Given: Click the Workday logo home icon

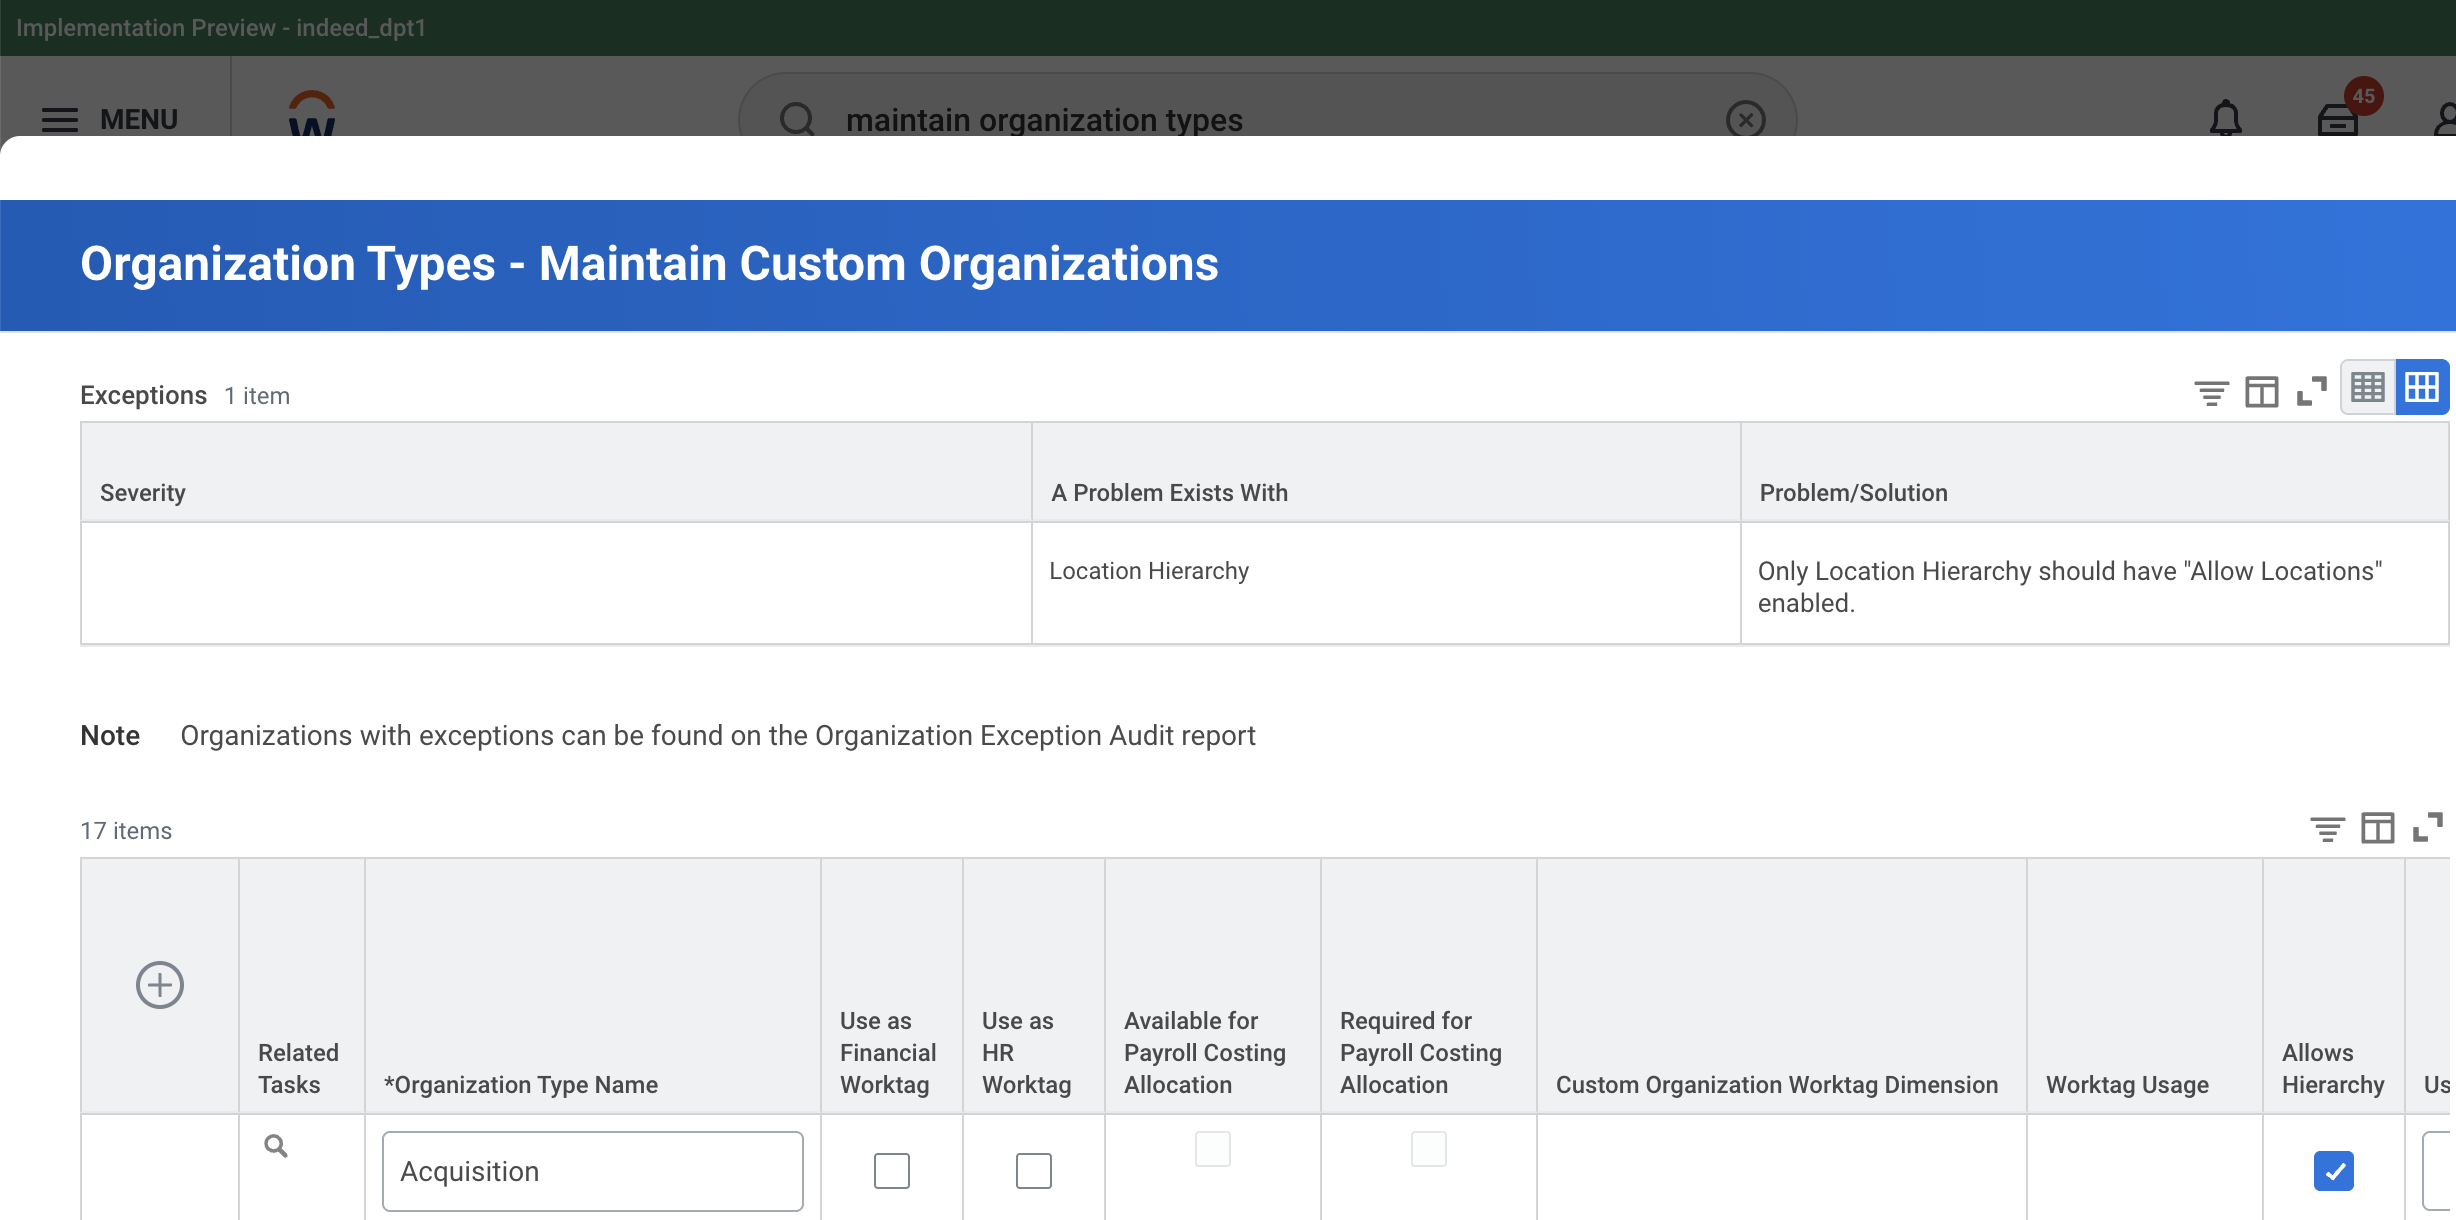Looking at the screenshot, I should [312, 113].
